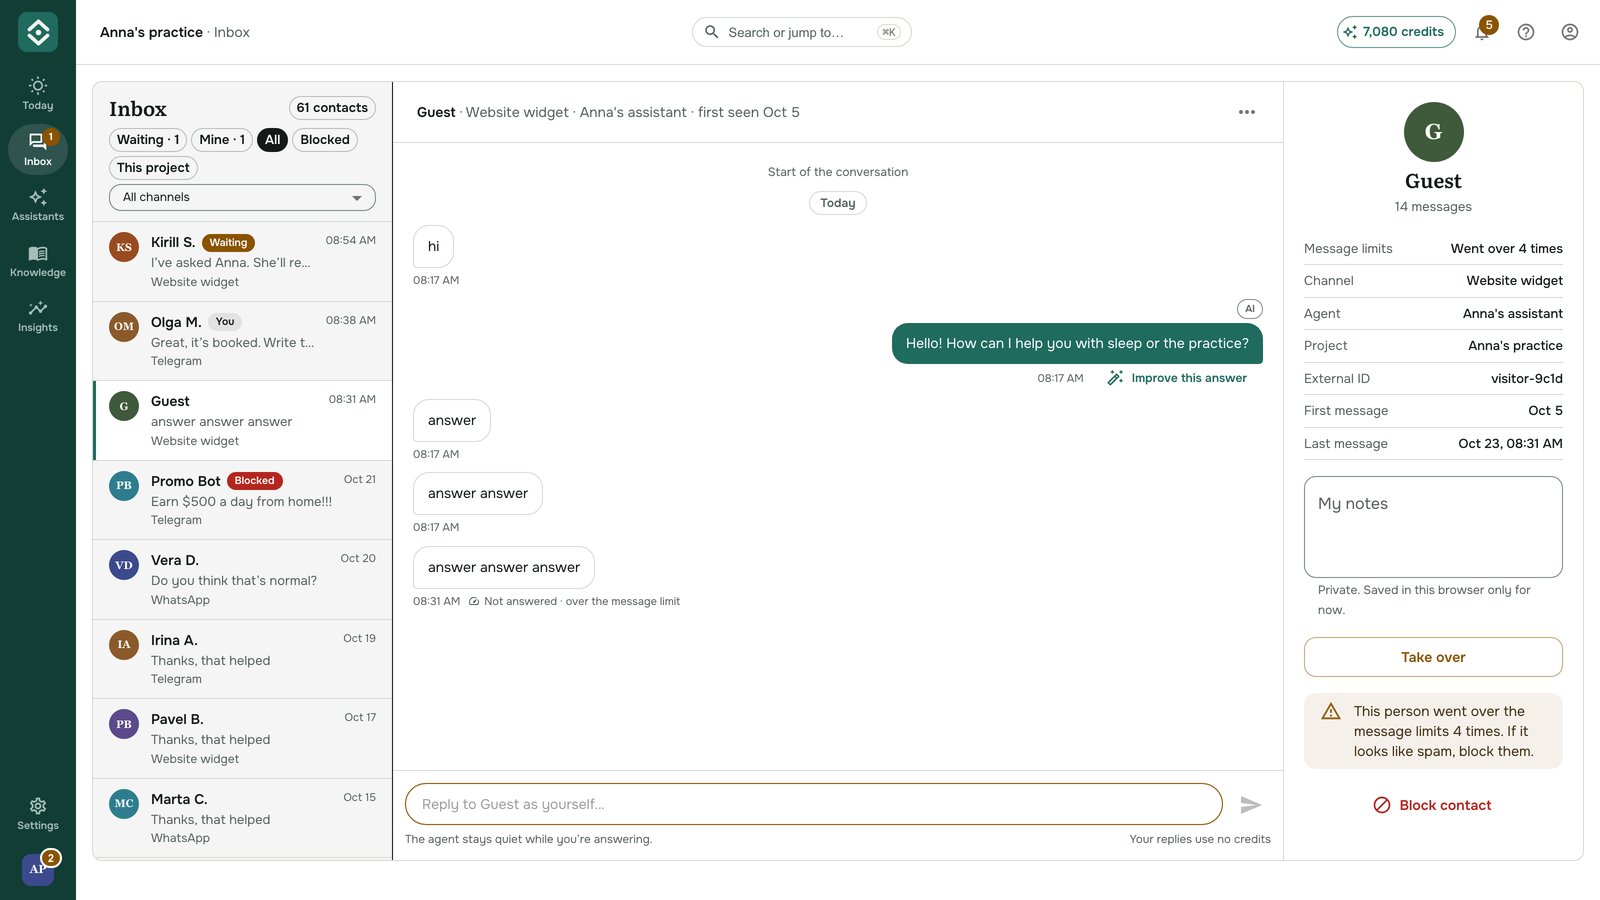Open the Kirill S. conversation

242,262
